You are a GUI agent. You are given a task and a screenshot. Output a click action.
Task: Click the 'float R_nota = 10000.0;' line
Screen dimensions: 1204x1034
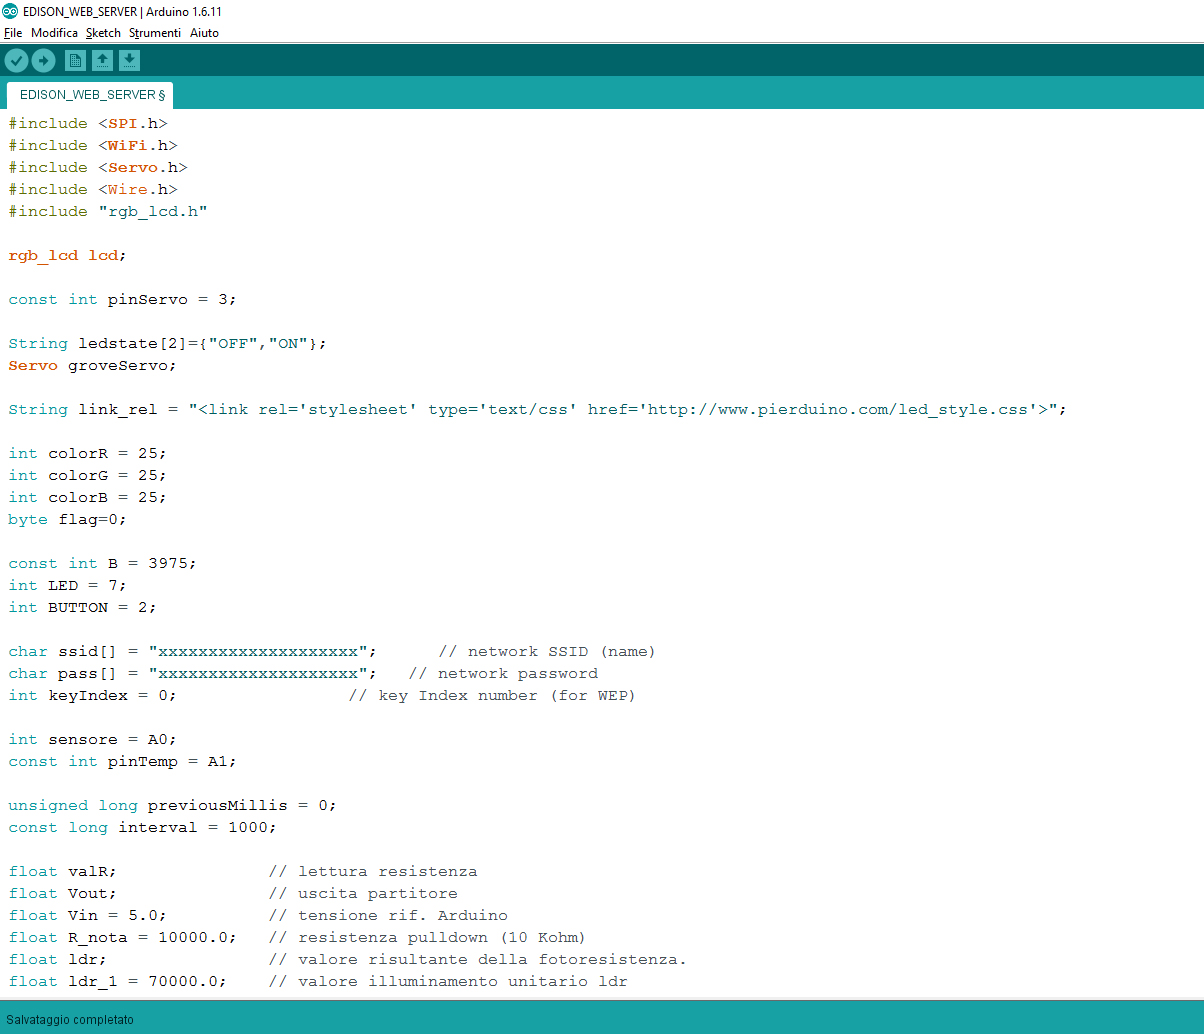coord(297,937)
